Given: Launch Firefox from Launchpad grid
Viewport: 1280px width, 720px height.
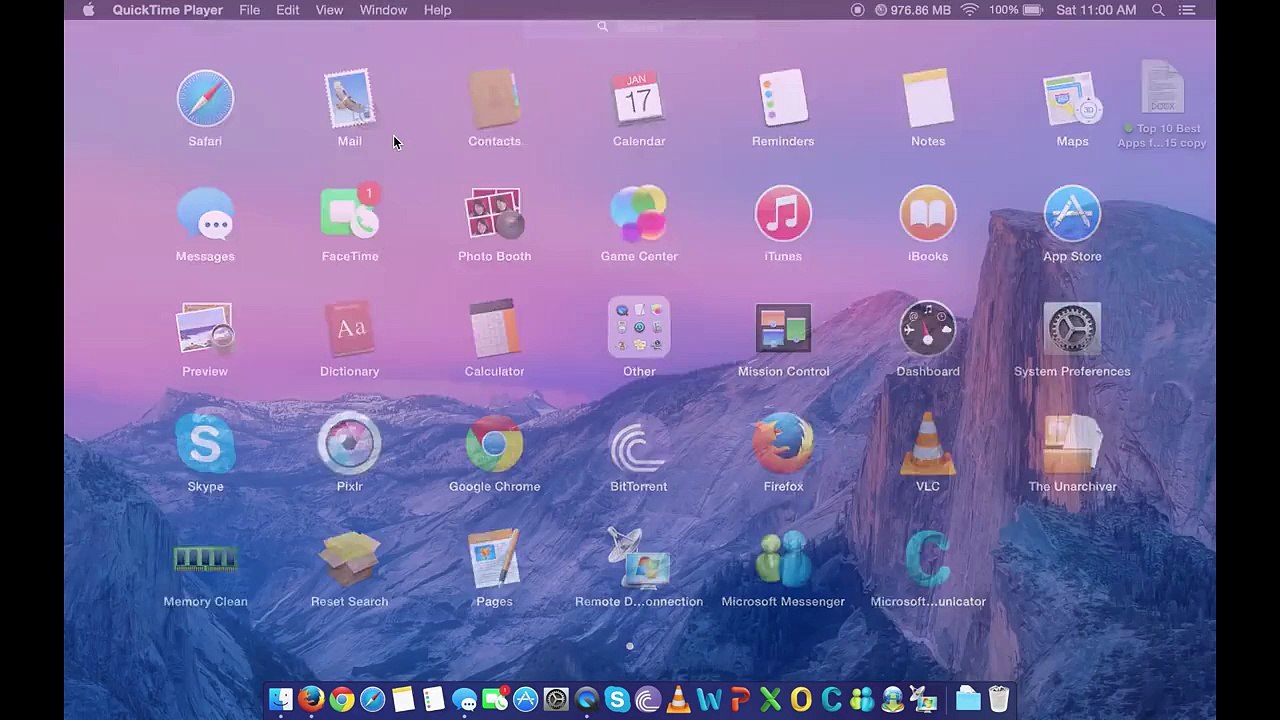Looking at the screenshot, I should [783, 444].
